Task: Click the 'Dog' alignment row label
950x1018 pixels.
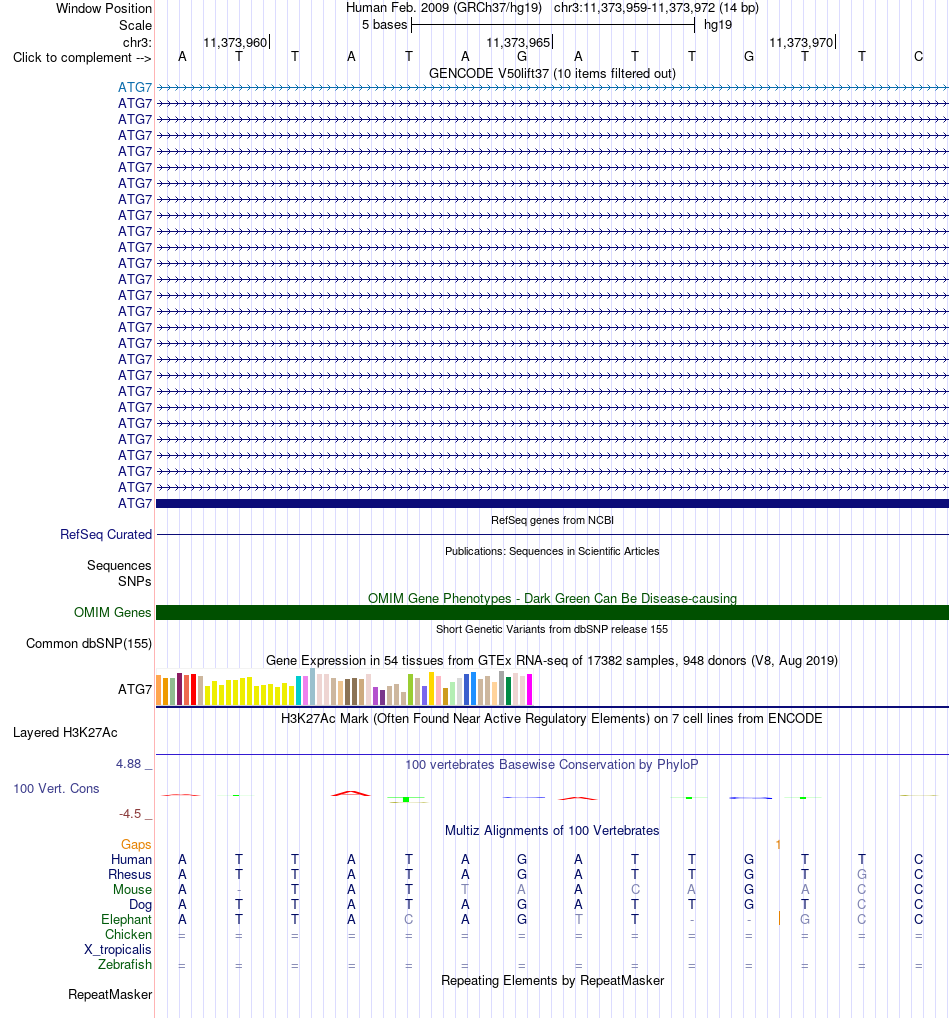Action: coord(140,904)
